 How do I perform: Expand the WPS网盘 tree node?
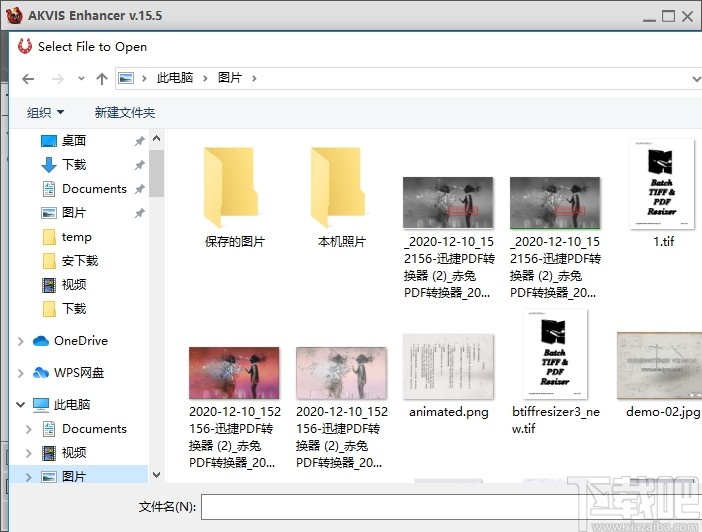(x=21, y=373)
